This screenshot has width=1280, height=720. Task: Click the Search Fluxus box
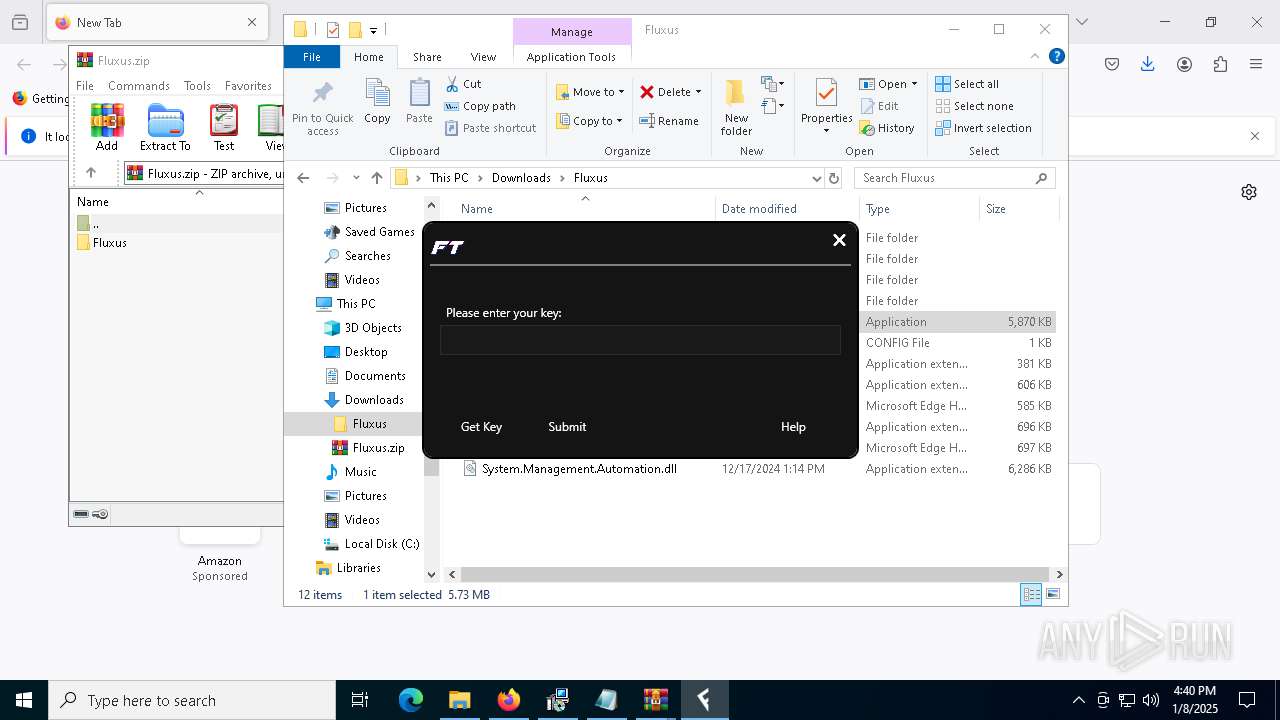pos(954,178)
